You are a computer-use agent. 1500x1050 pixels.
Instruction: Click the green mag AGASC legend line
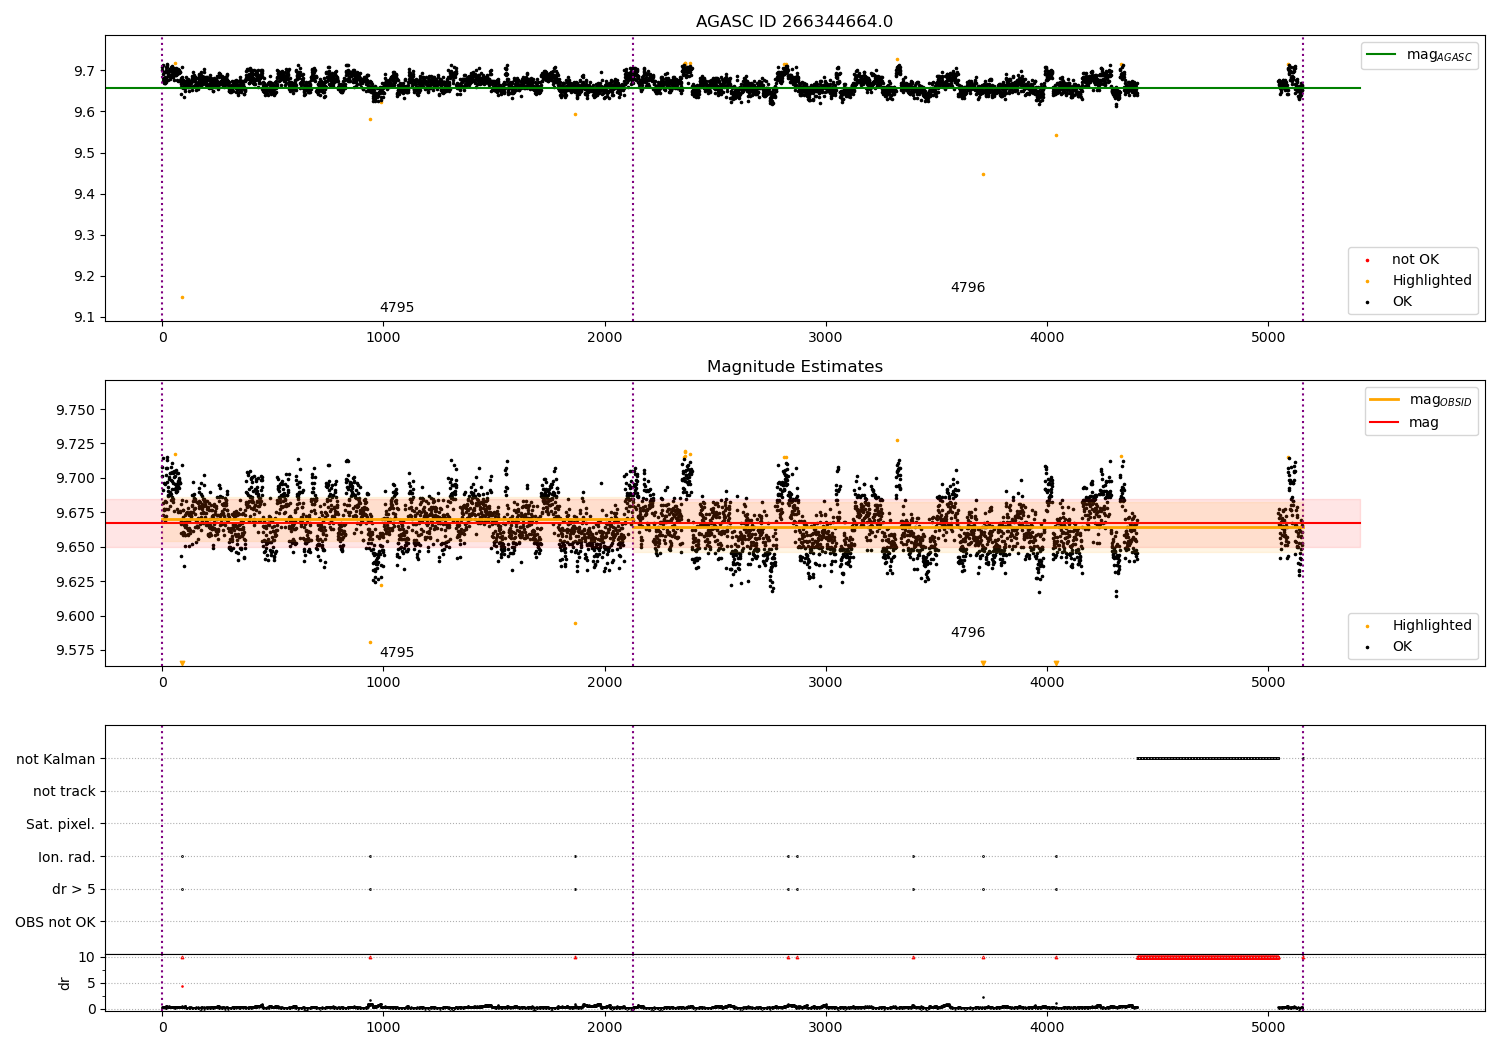(1382, 55)
